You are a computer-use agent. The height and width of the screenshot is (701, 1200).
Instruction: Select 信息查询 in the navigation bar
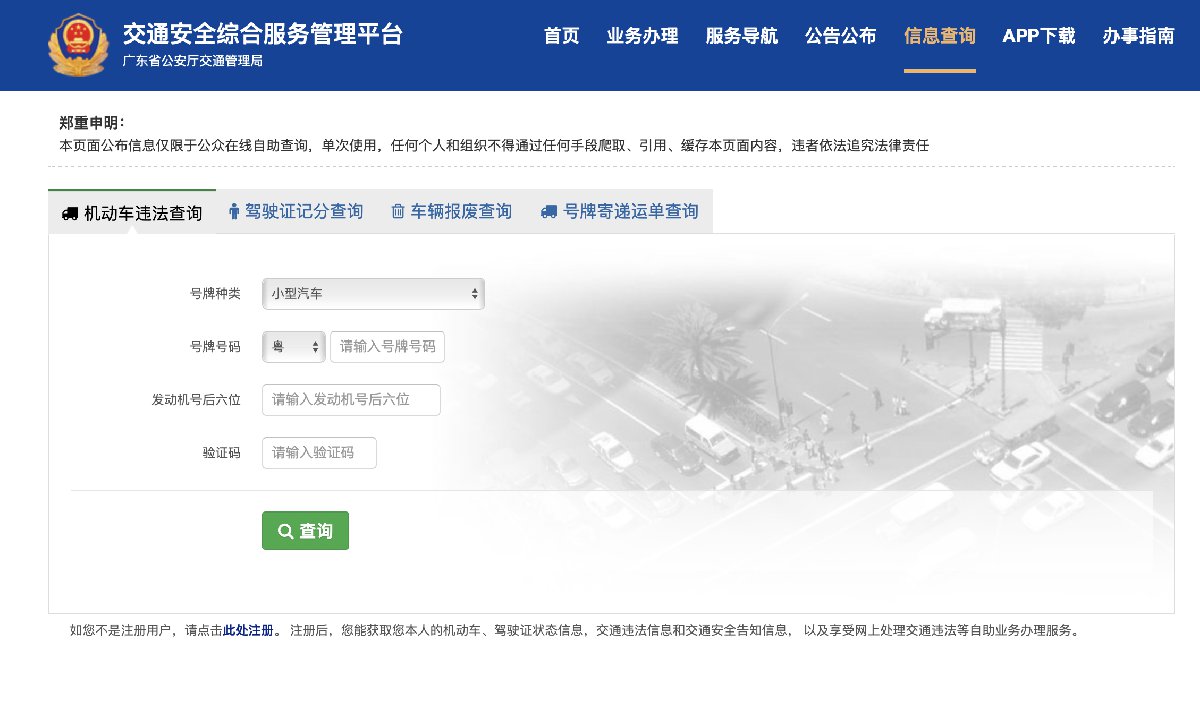click(939, 37)
